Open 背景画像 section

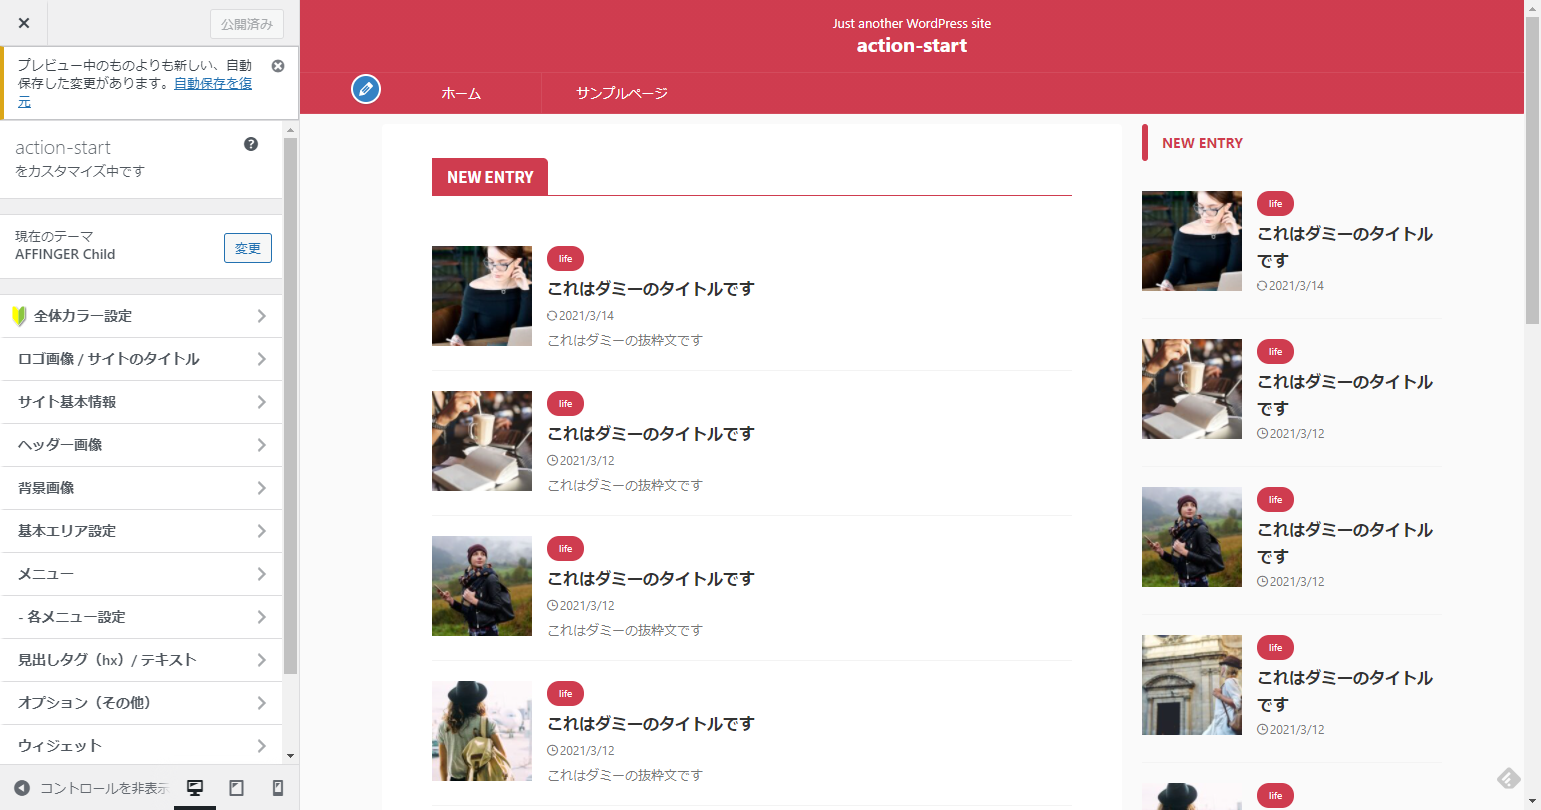pos(142,488)
